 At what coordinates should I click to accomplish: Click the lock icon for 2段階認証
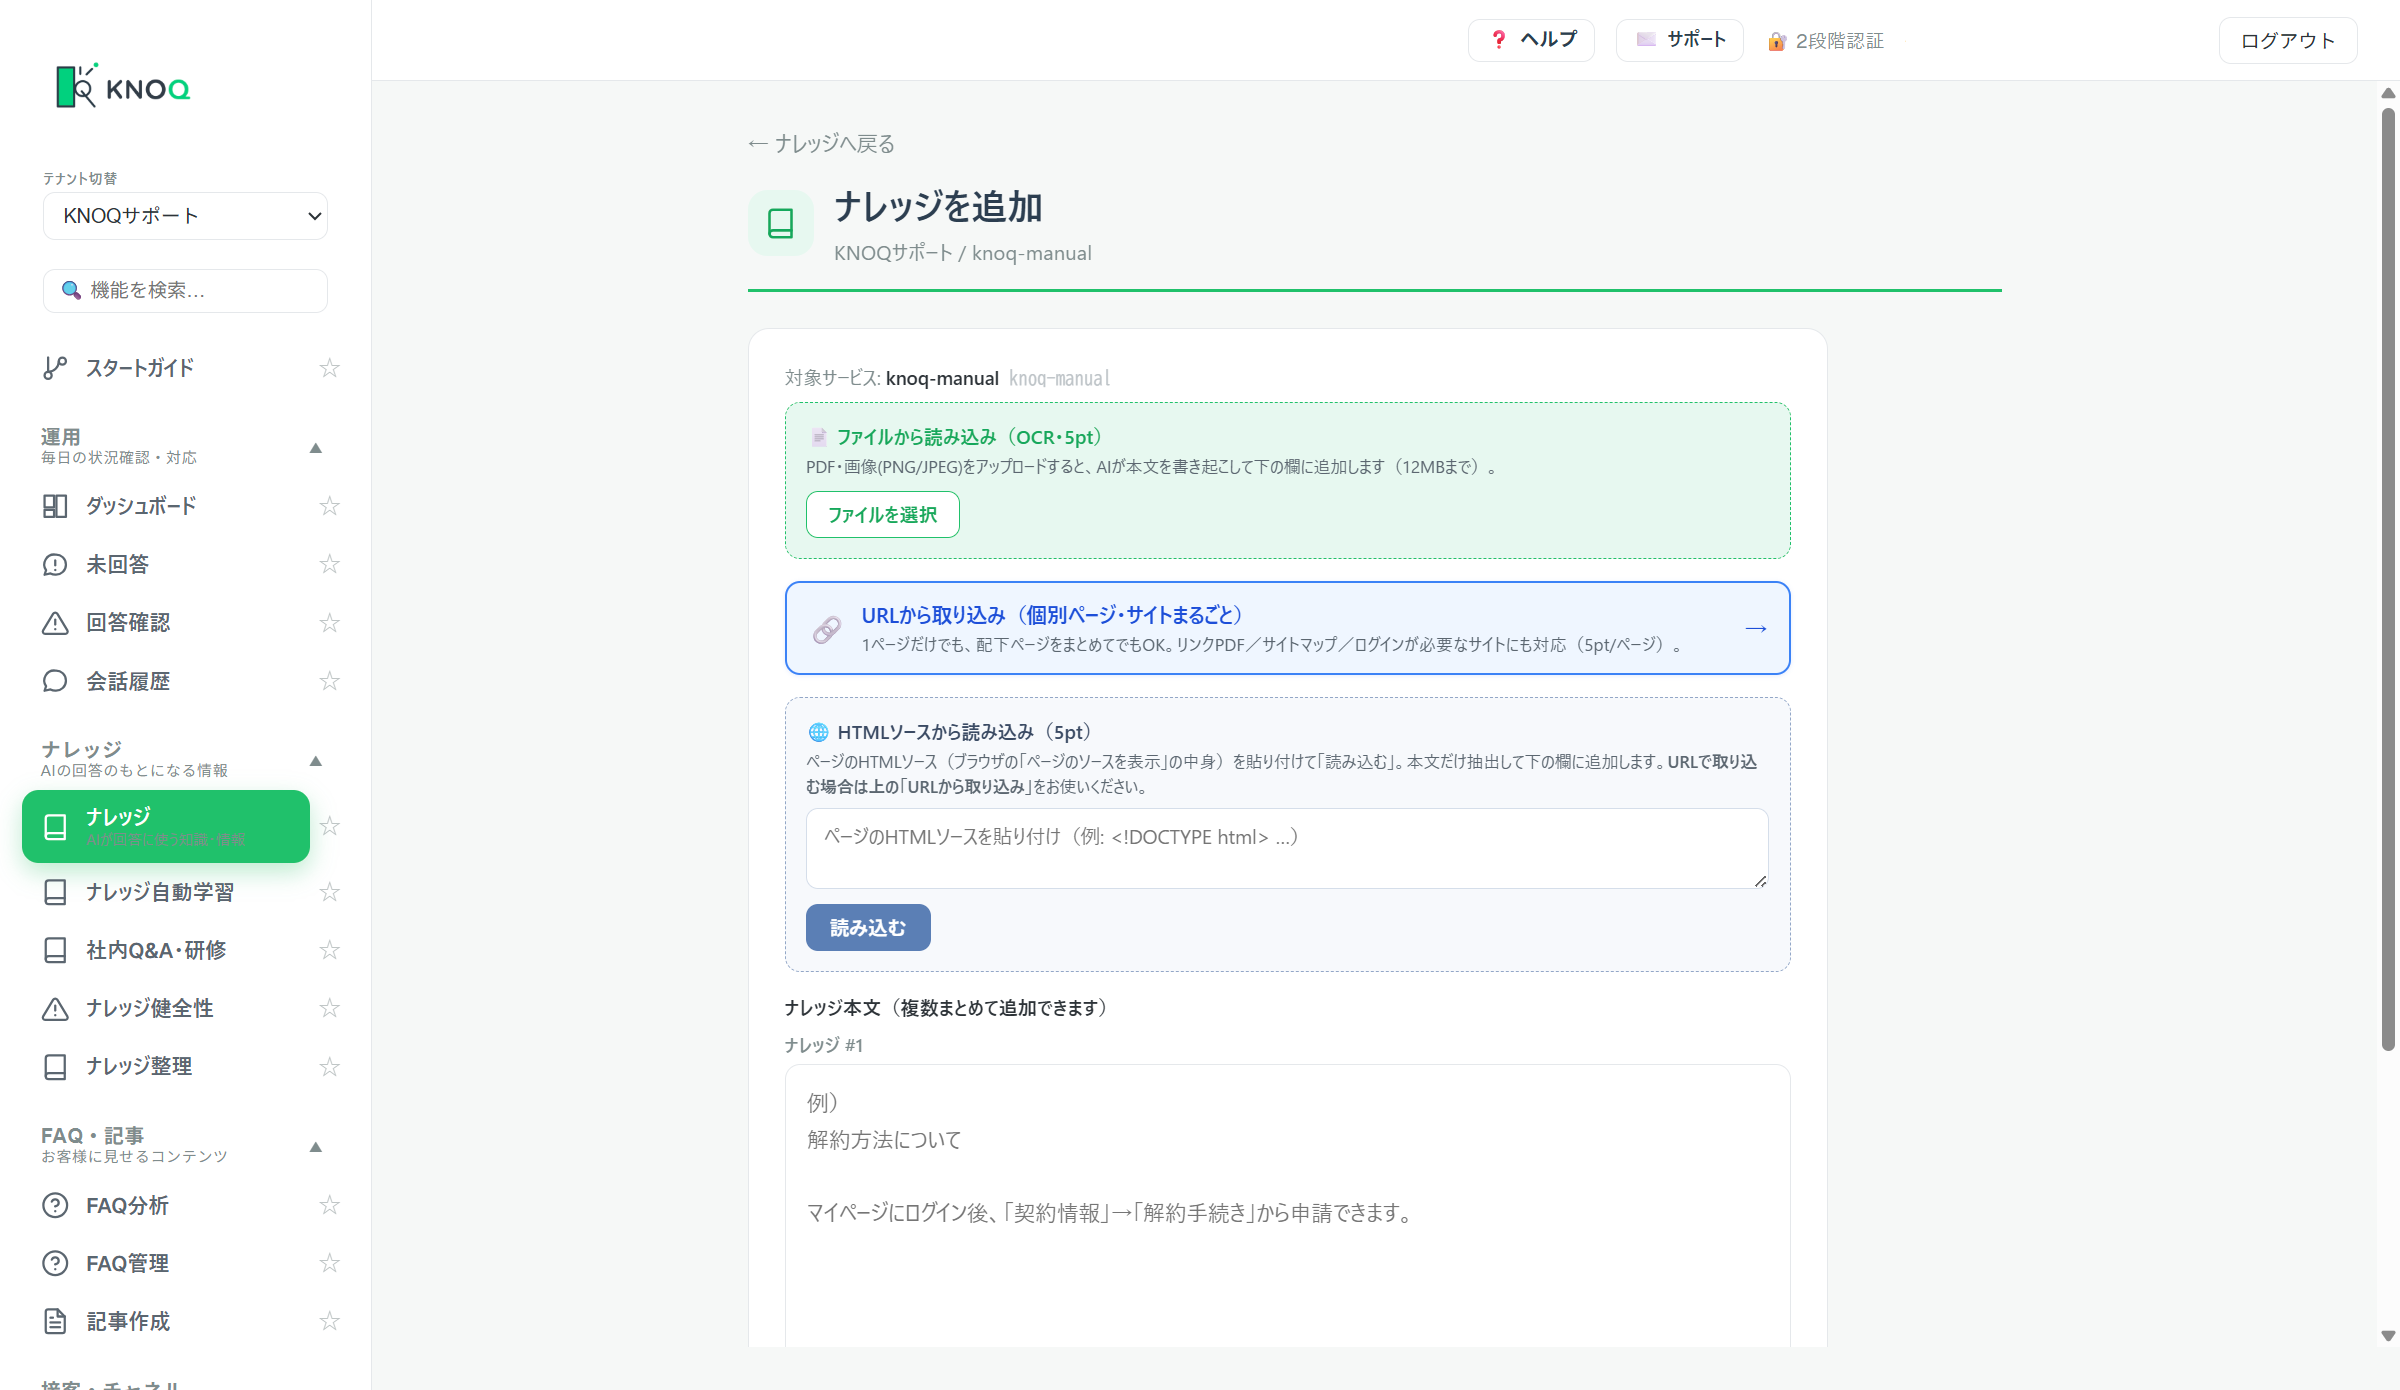[1777, 41]
